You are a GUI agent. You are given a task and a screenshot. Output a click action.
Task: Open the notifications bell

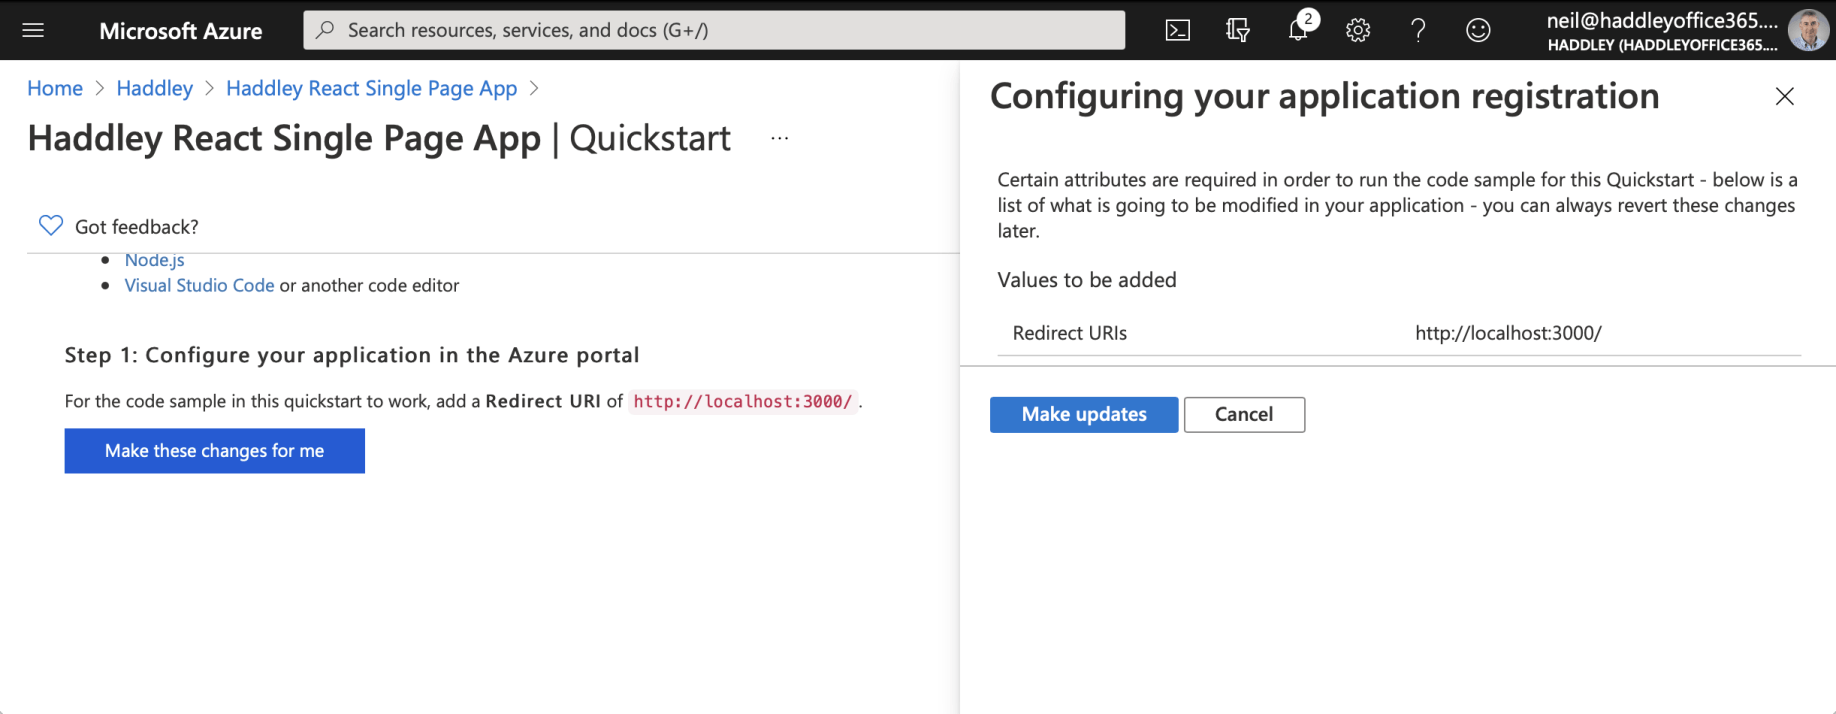coord(1298,30)
